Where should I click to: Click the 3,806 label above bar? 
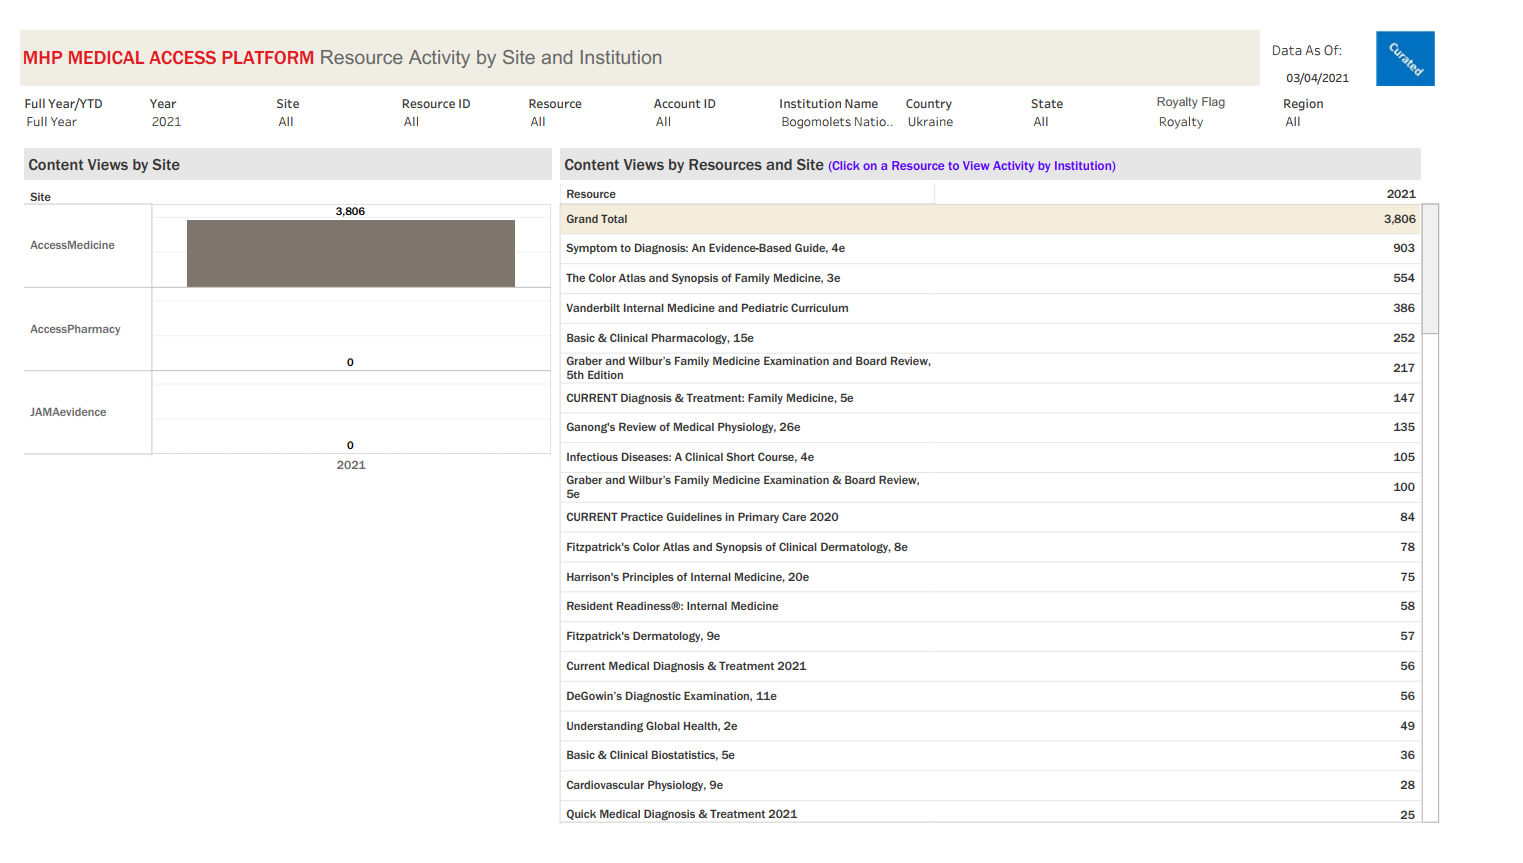point(350,211)
